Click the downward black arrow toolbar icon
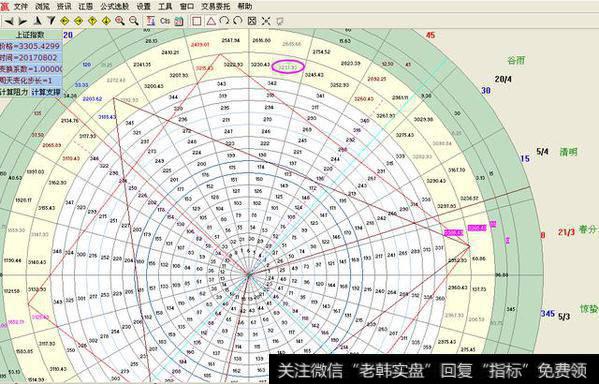This screenshot has width=599, height=384. pyautogui.click(x=50, y=21)
